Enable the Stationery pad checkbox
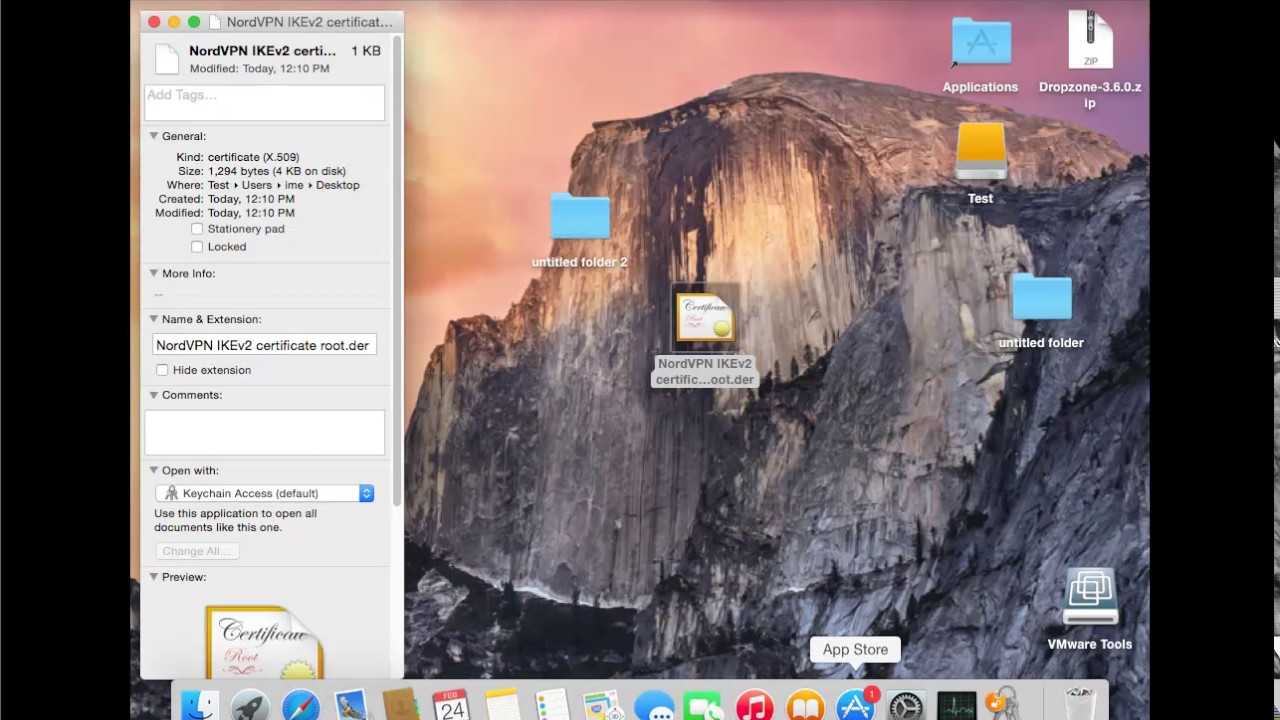Viewport: 1280px width, 720px height. pos(197,229)
